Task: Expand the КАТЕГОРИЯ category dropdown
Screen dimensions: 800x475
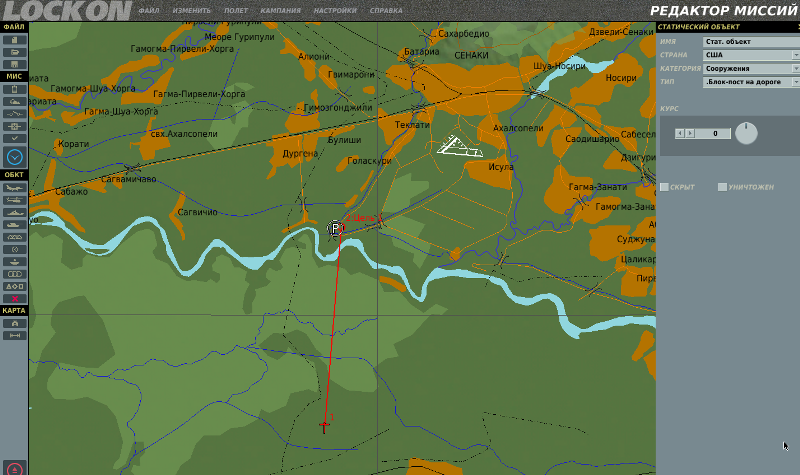Action: pos(796,68)
